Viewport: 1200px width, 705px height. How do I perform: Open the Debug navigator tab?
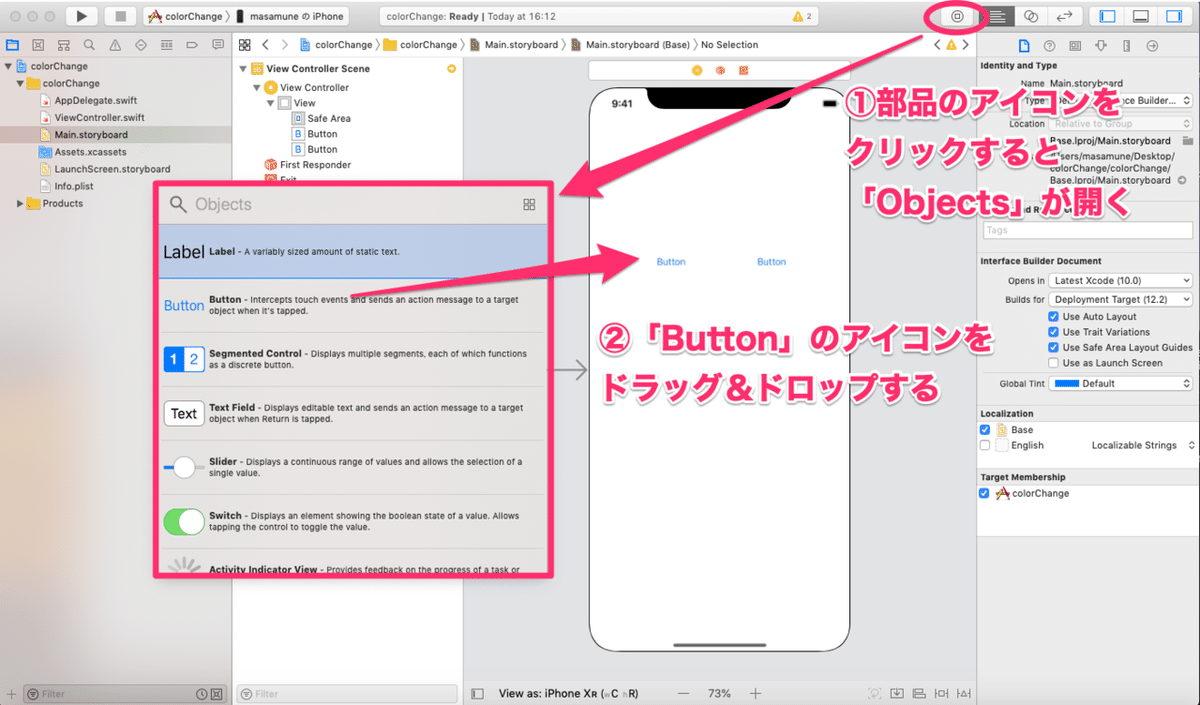167,45
